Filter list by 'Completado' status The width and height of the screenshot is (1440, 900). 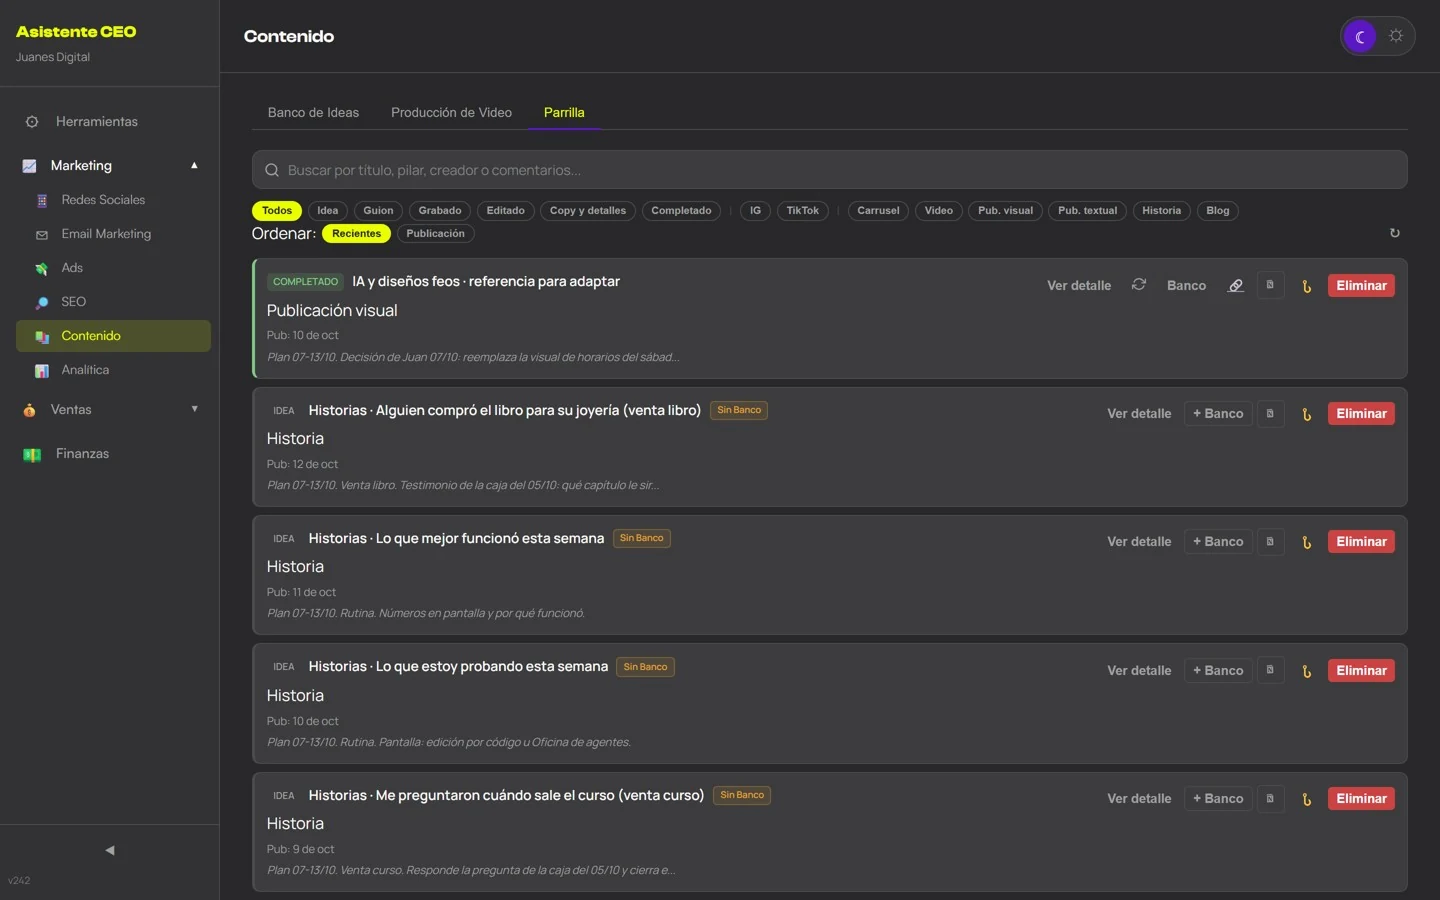click(681, 210)
